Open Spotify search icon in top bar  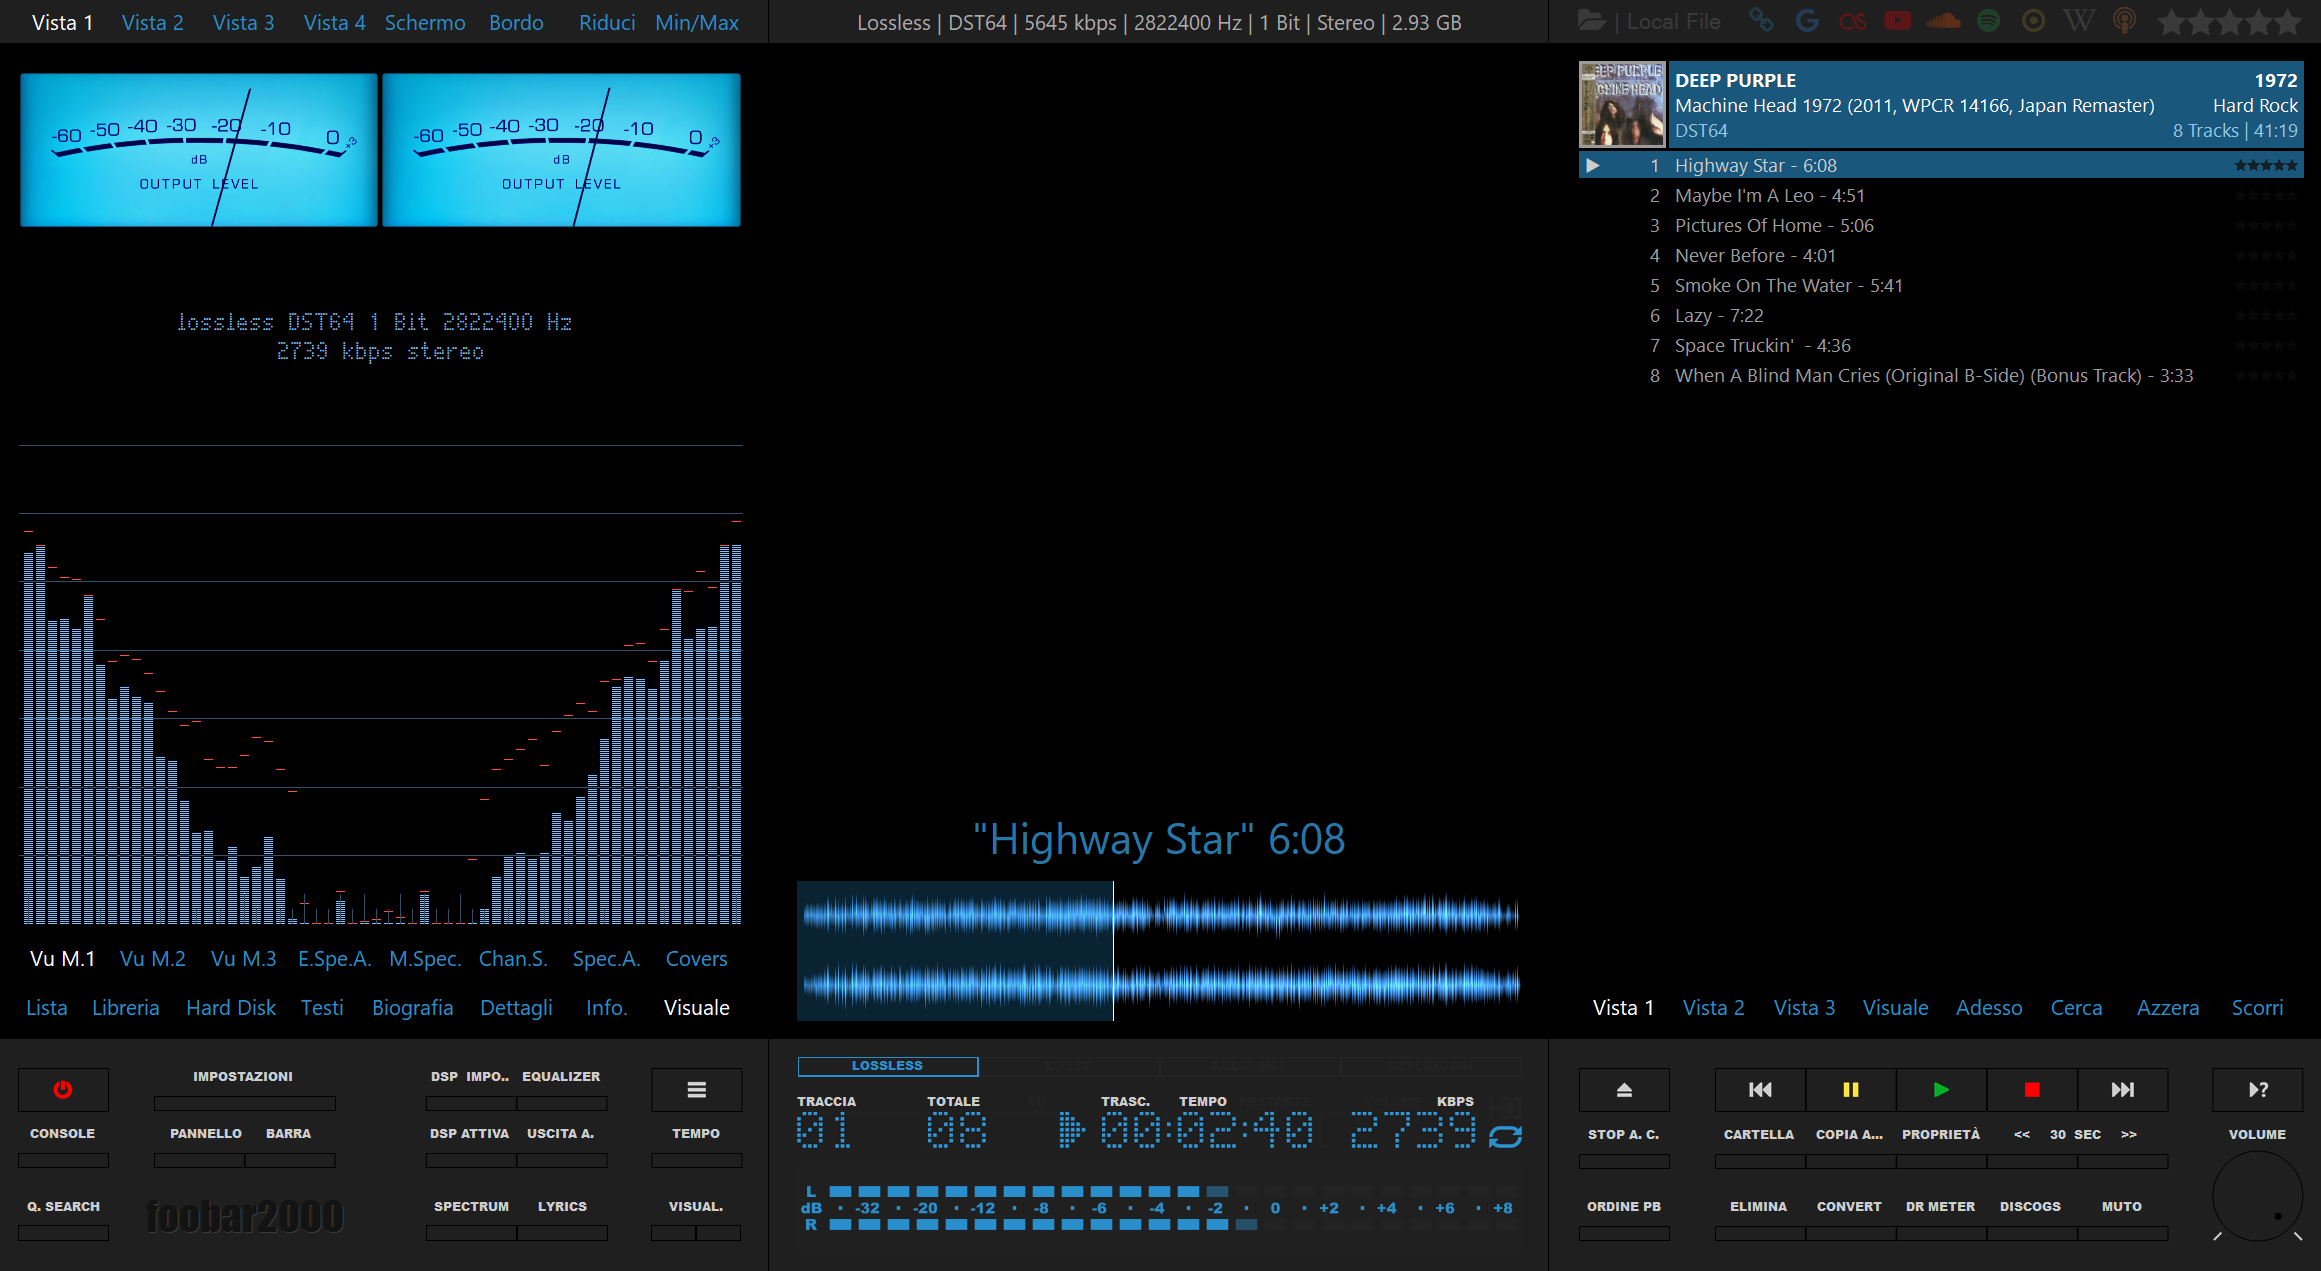point(1988,21)
